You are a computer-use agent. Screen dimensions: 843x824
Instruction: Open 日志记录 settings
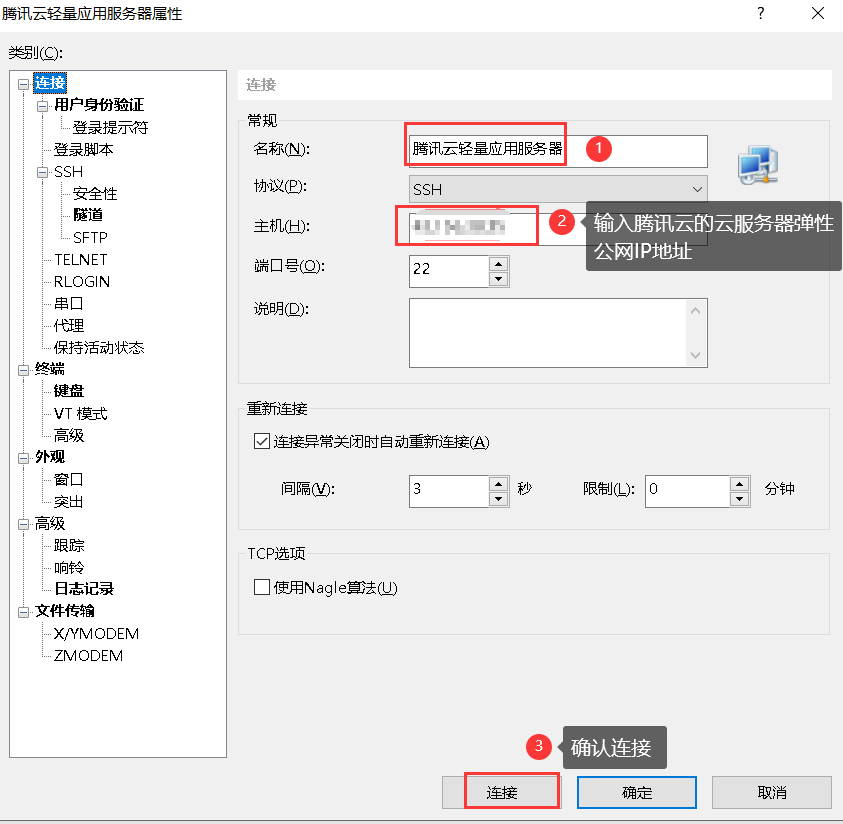click(x=84, y=589)
